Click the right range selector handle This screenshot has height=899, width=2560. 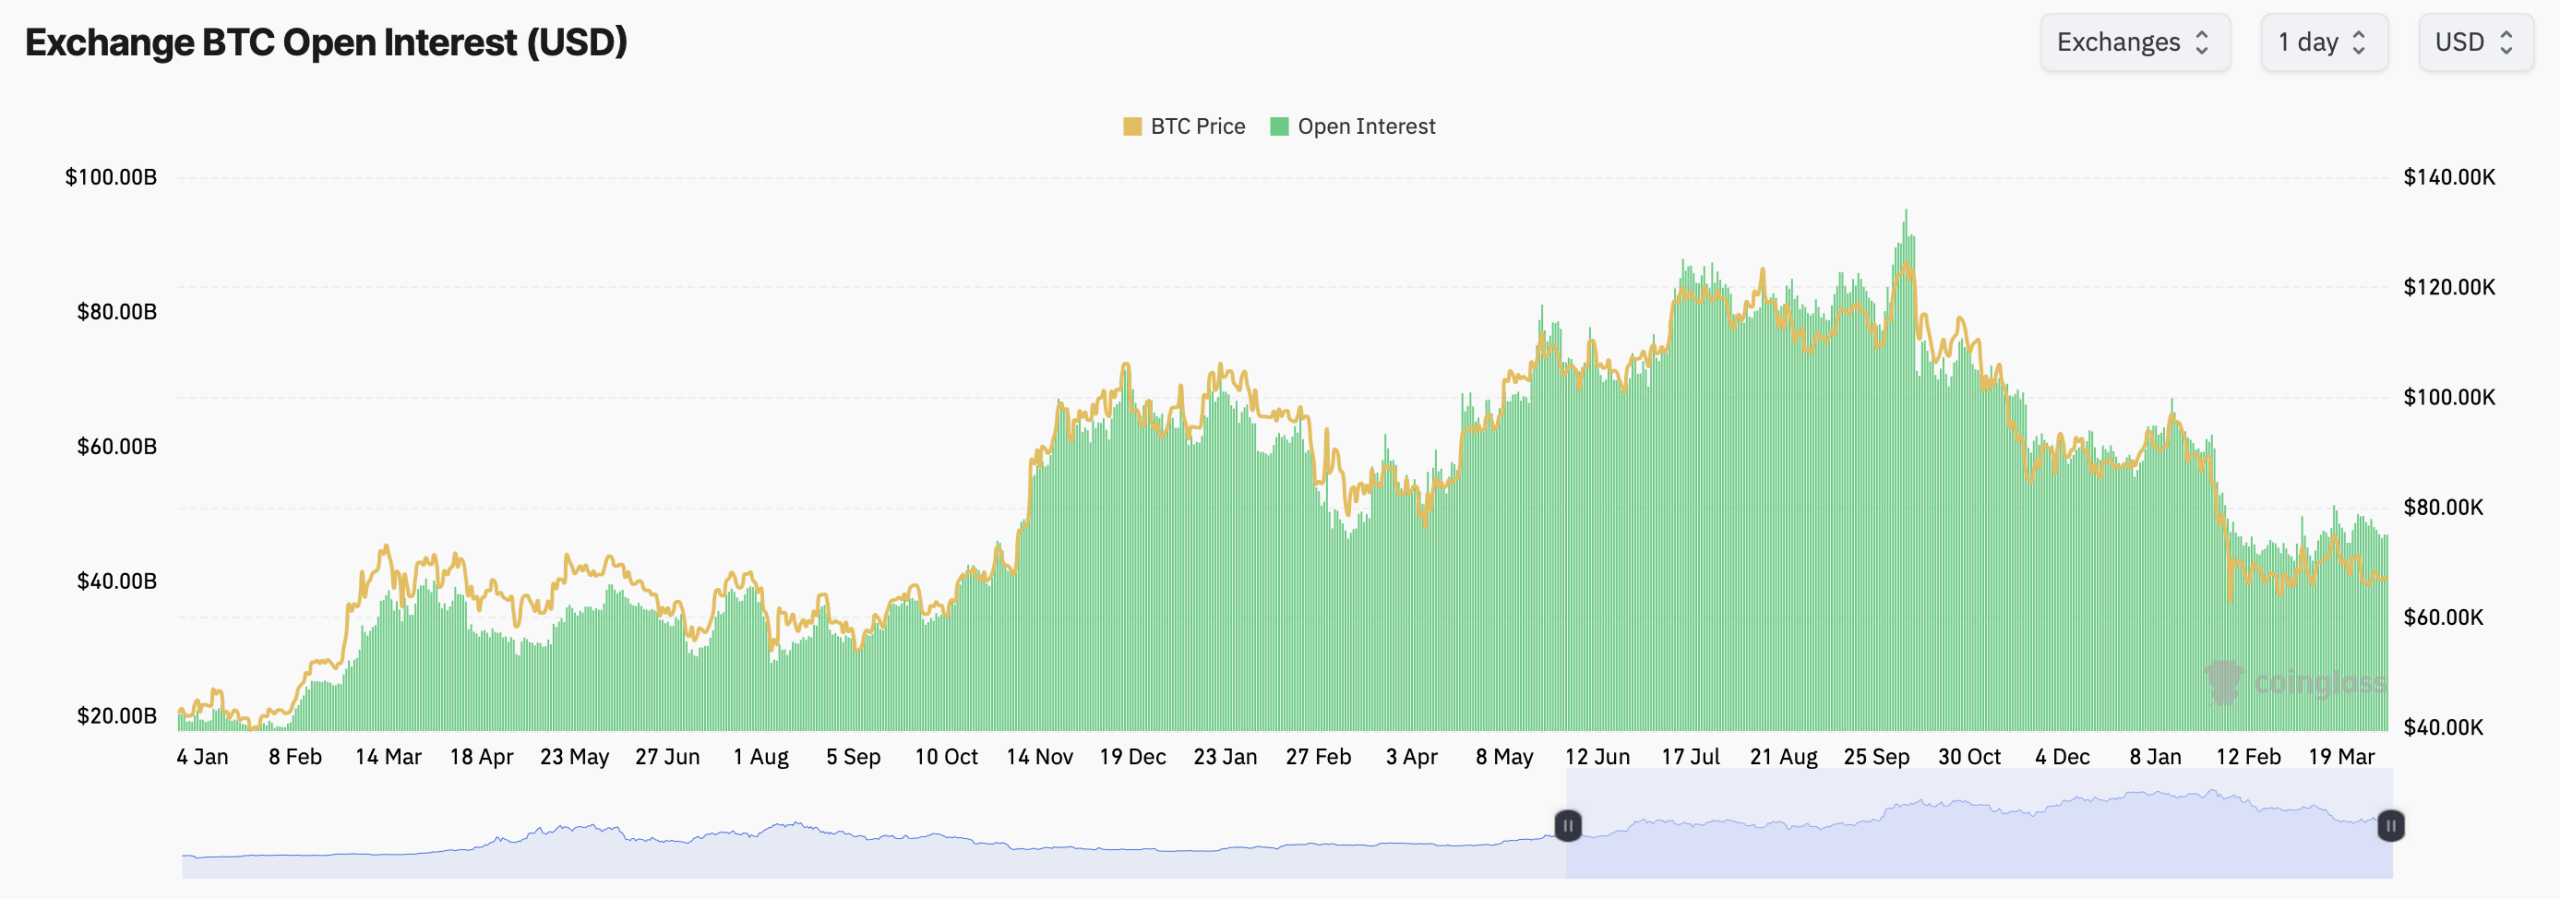point(2391,826)
